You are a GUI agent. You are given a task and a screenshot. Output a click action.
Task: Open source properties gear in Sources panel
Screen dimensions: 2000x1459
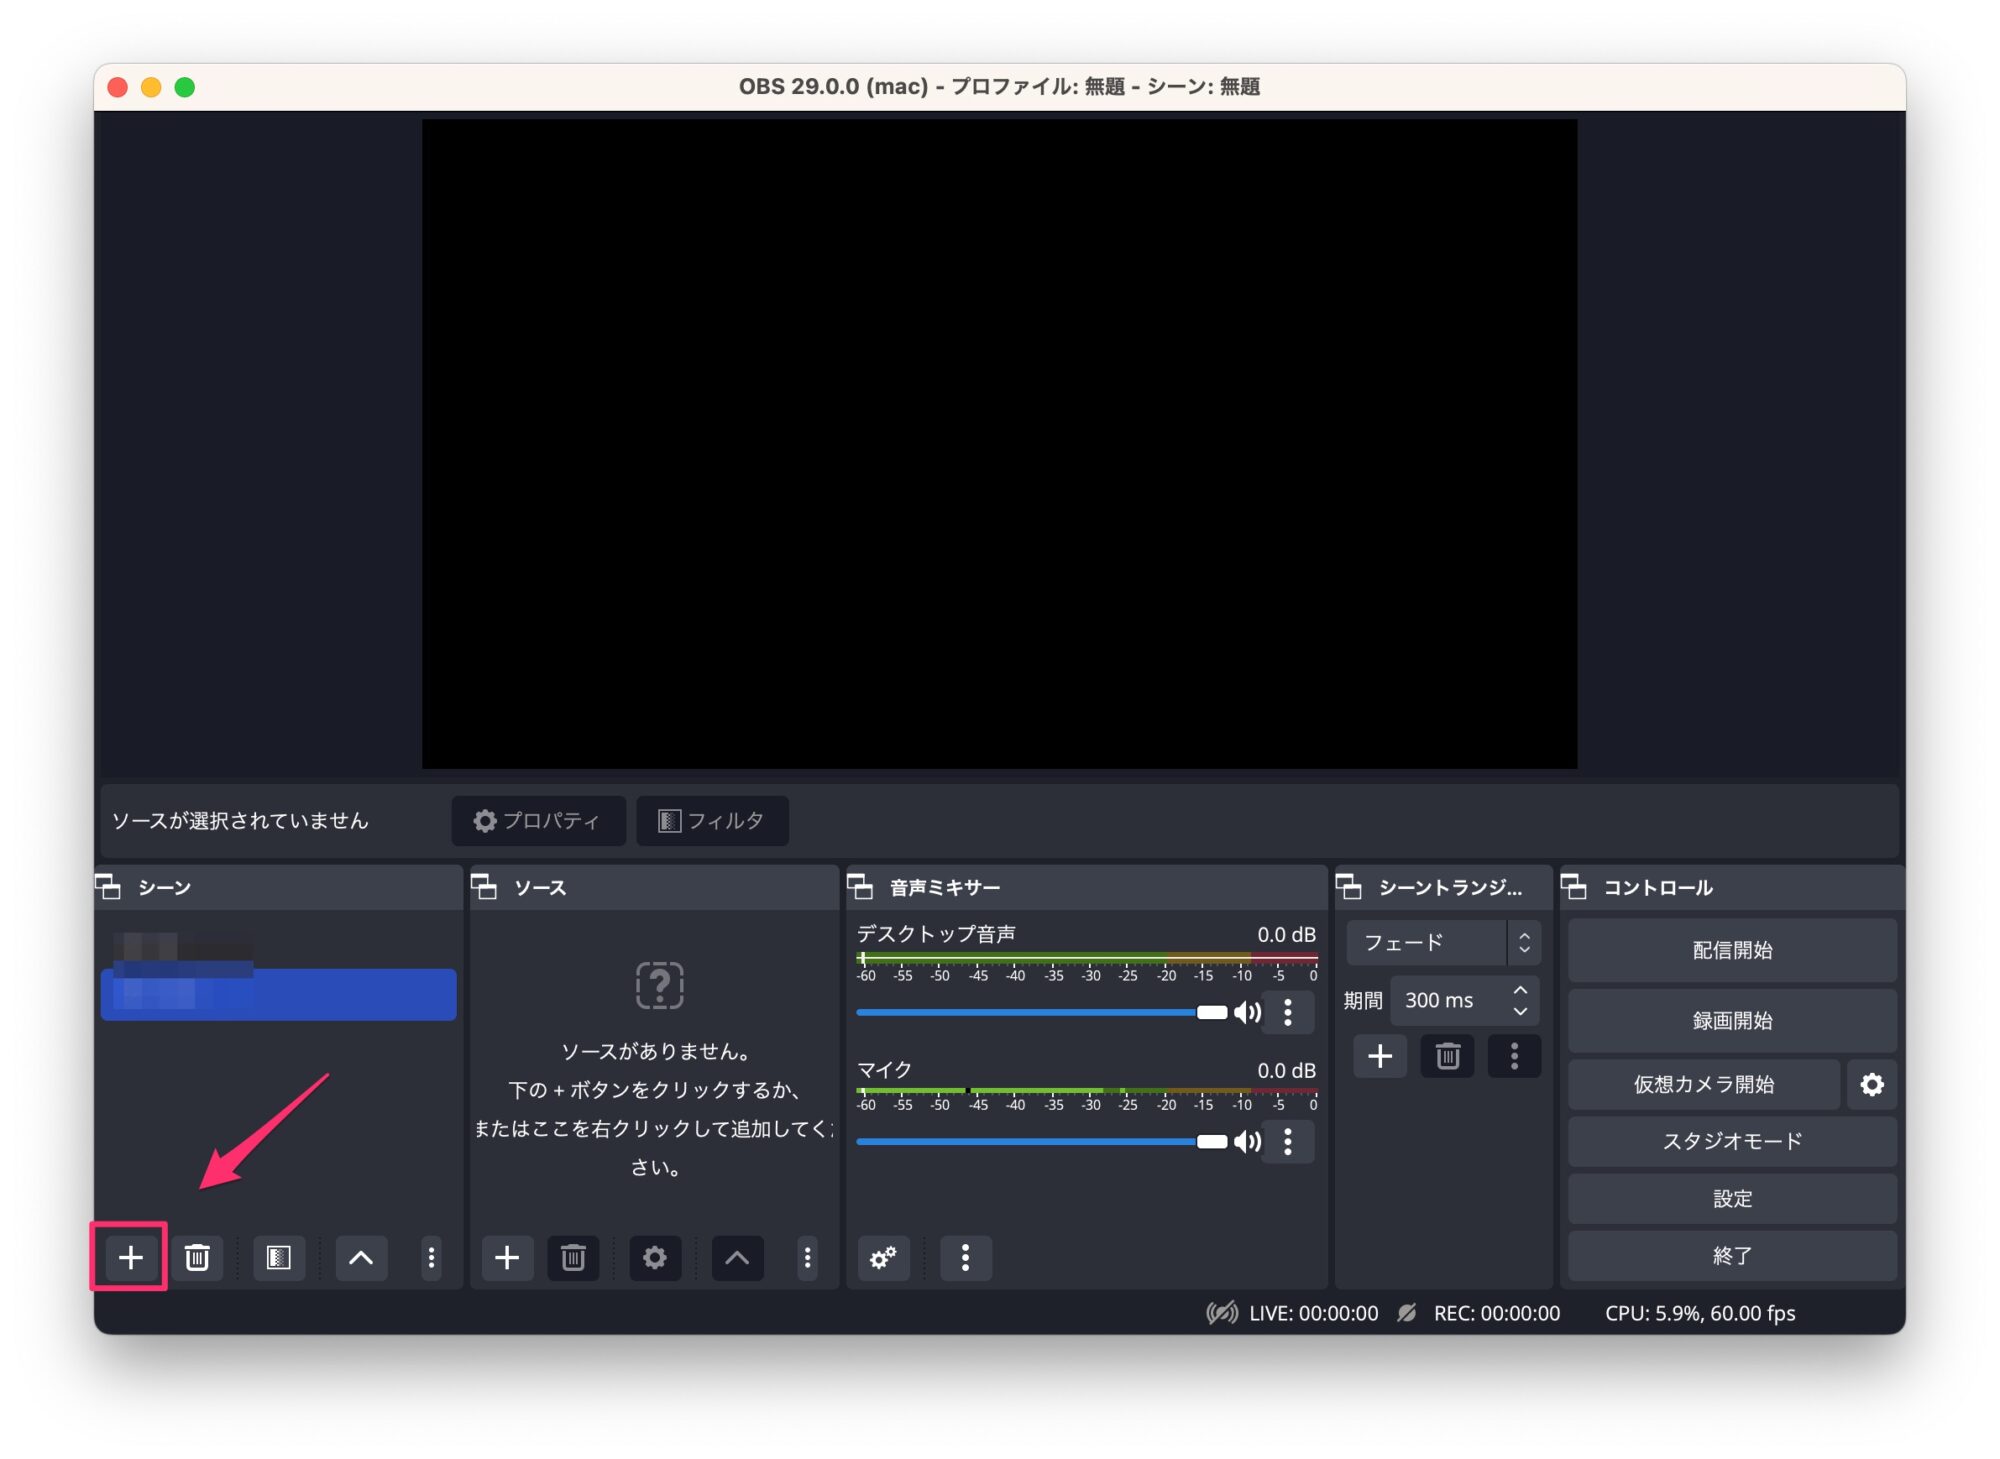pyautogui.click(x=654, y=1257)
